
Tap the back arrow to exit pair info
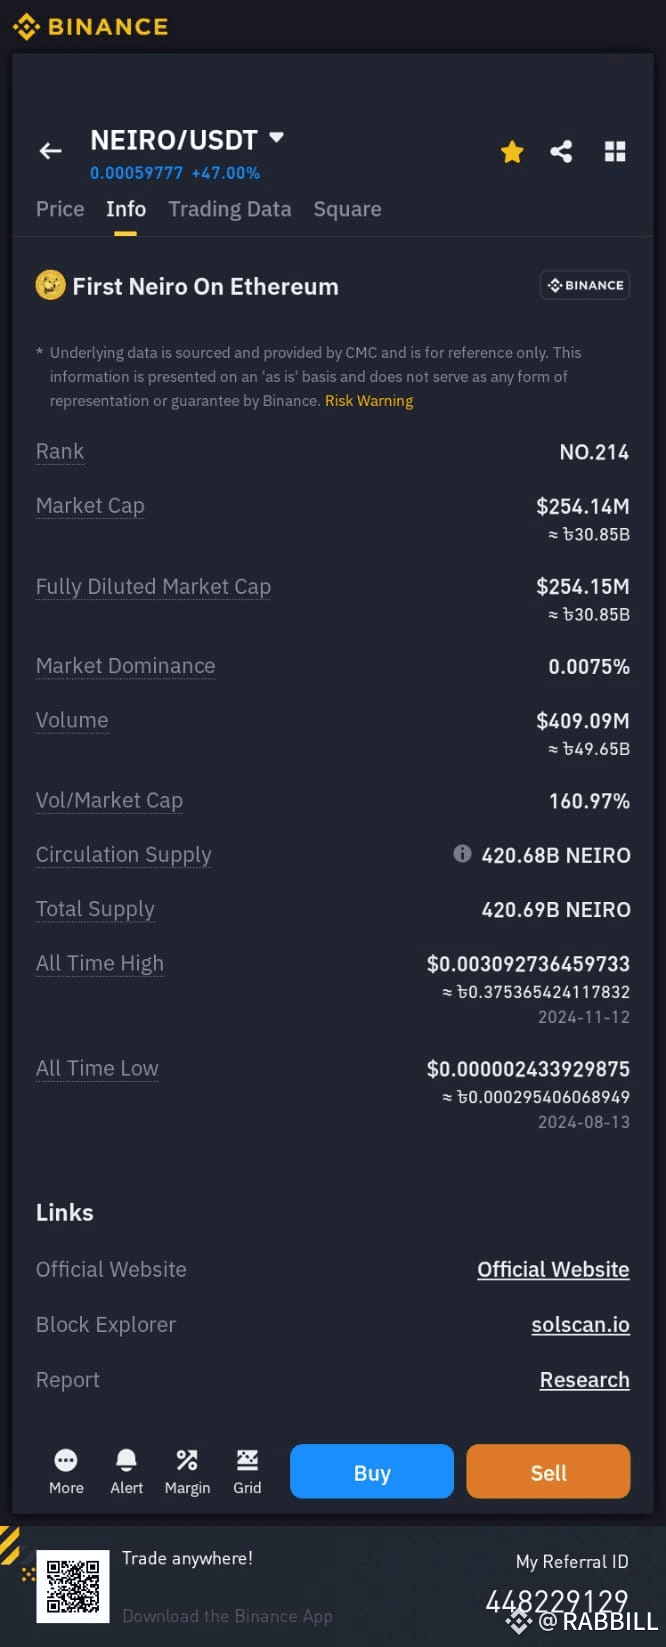pyautogui.click(x=50, y=151)
